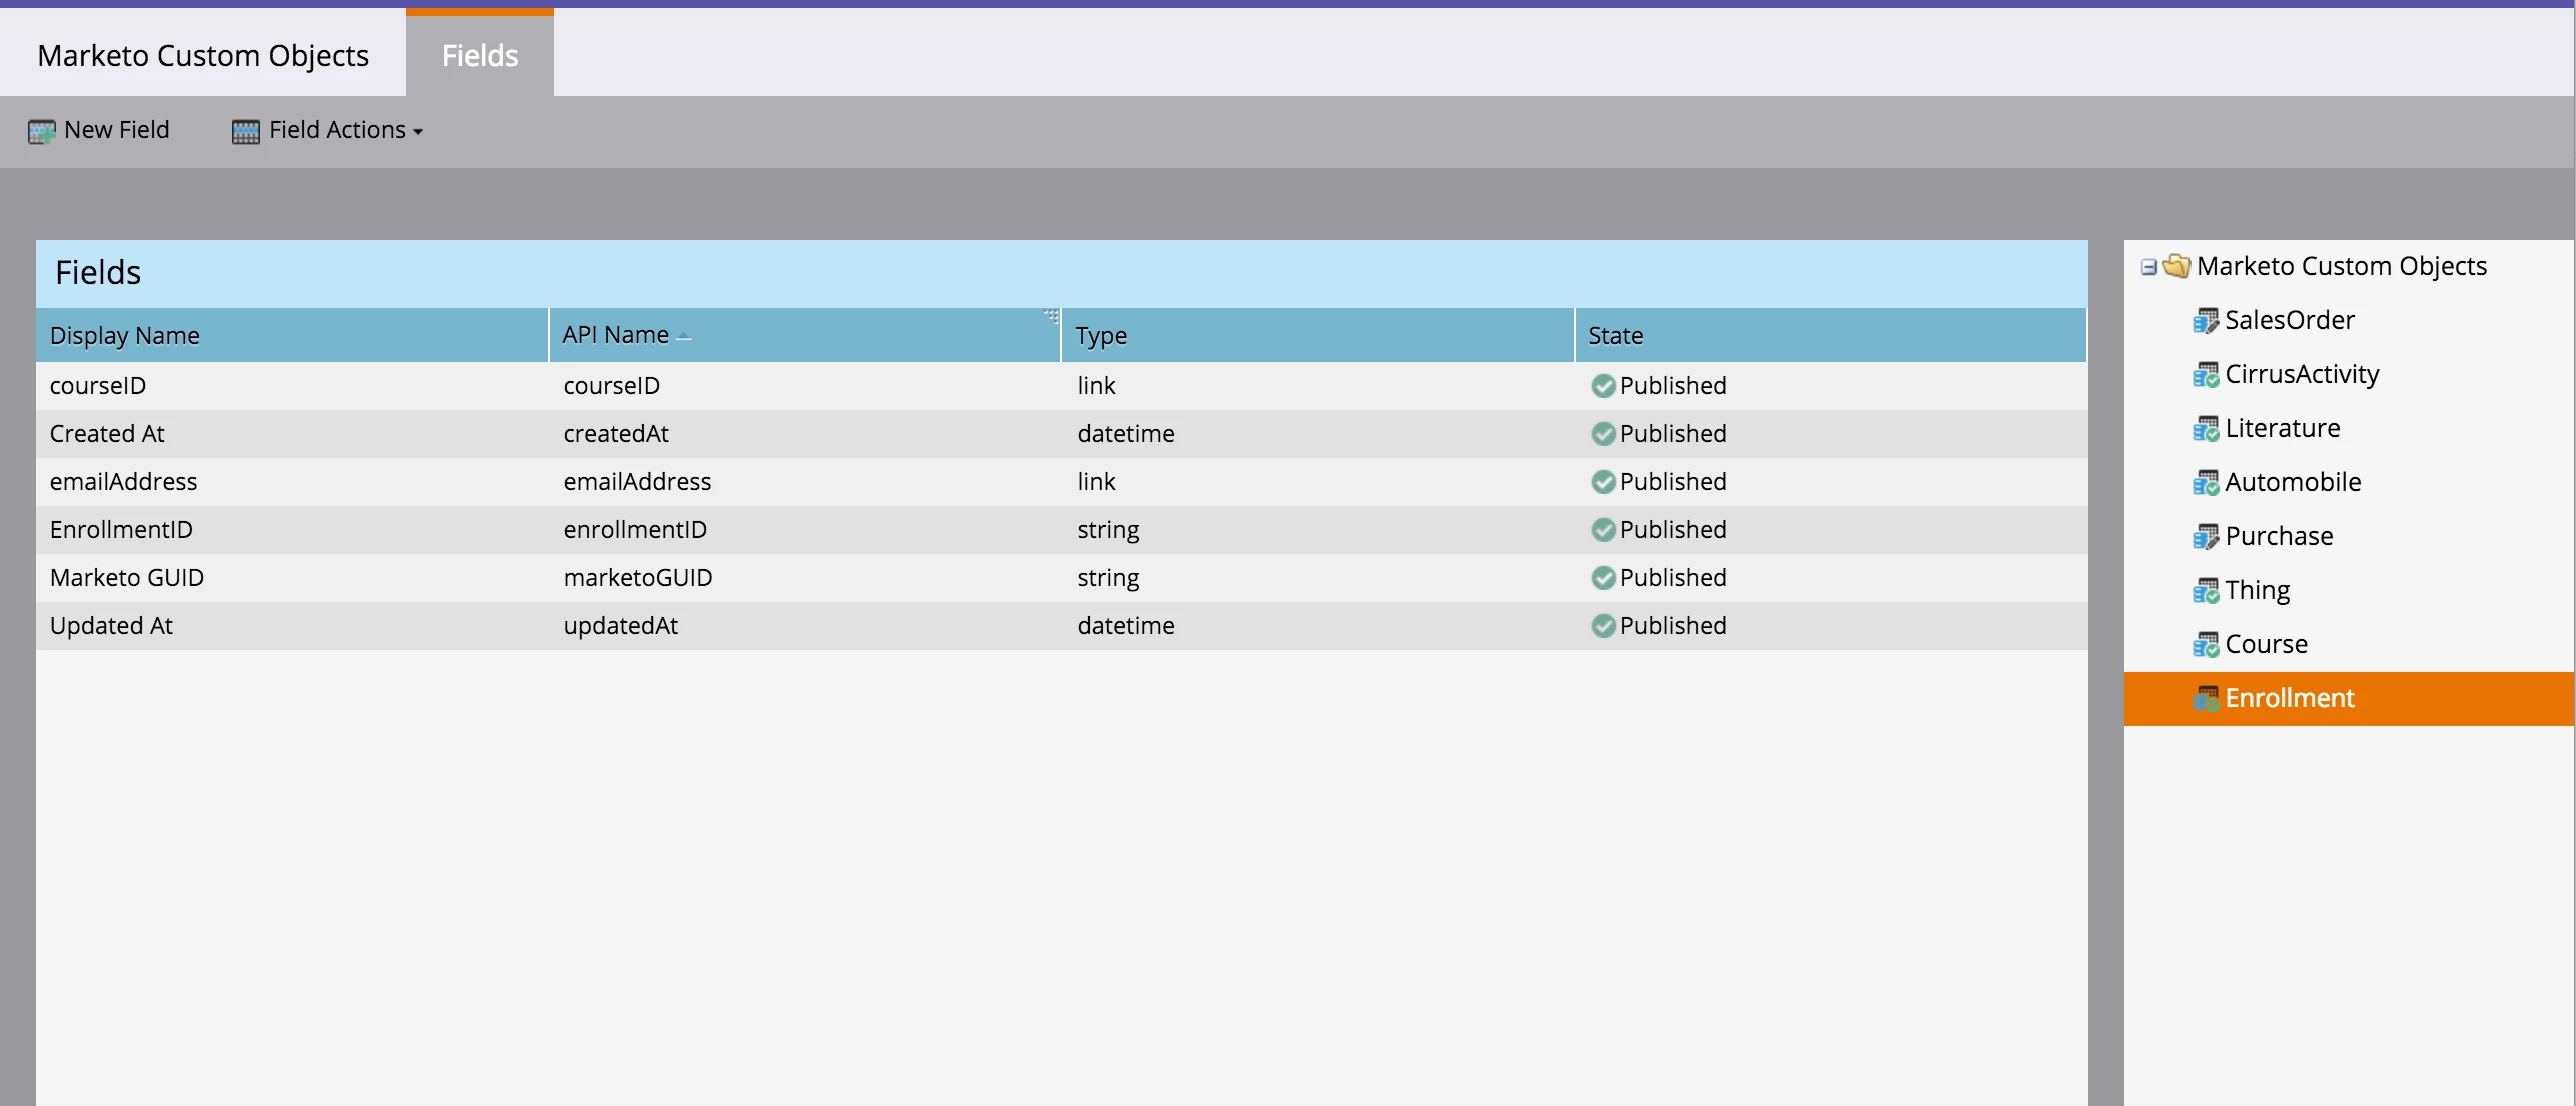Click the Purchase object icon
This screenshot has height=1106, width=2576.
[x=2205, y=537]
